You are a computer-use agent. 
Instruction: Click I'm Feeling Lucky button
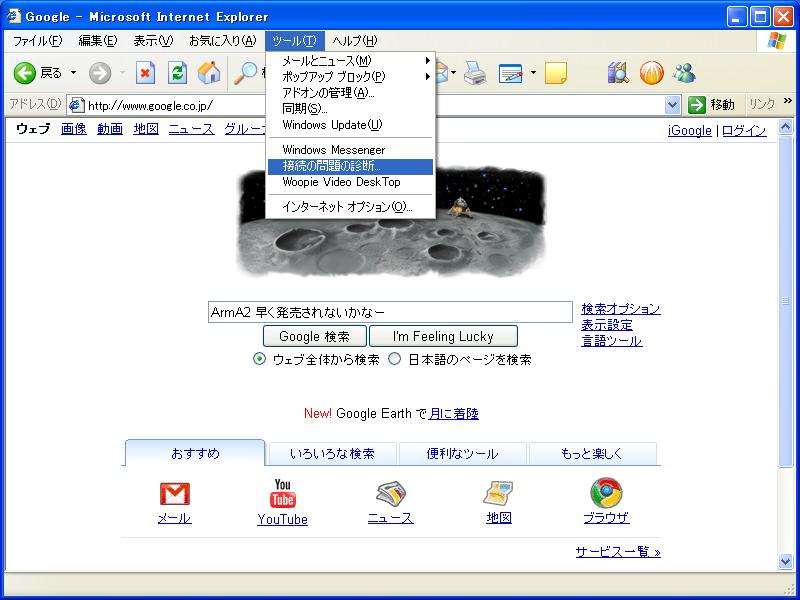pos(443,337)
